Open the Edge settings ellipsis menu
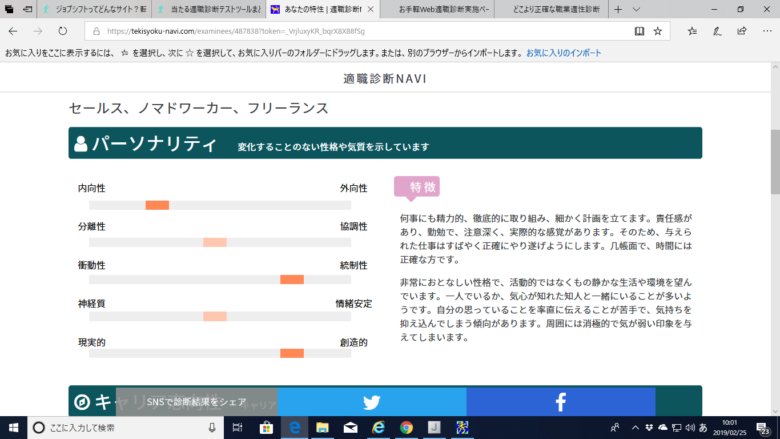 pos(767,31)
